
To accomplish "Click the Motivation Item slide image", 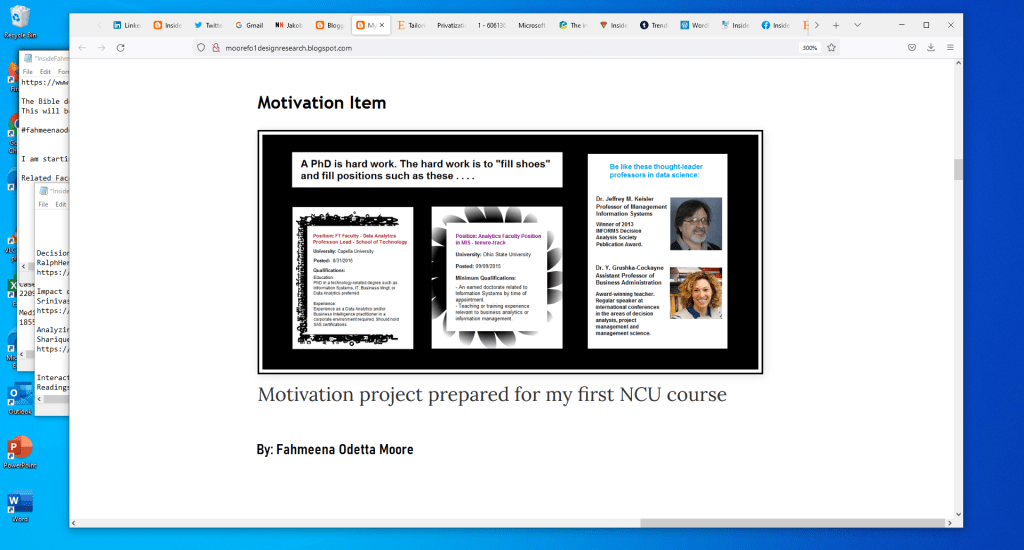I will 510,252.
